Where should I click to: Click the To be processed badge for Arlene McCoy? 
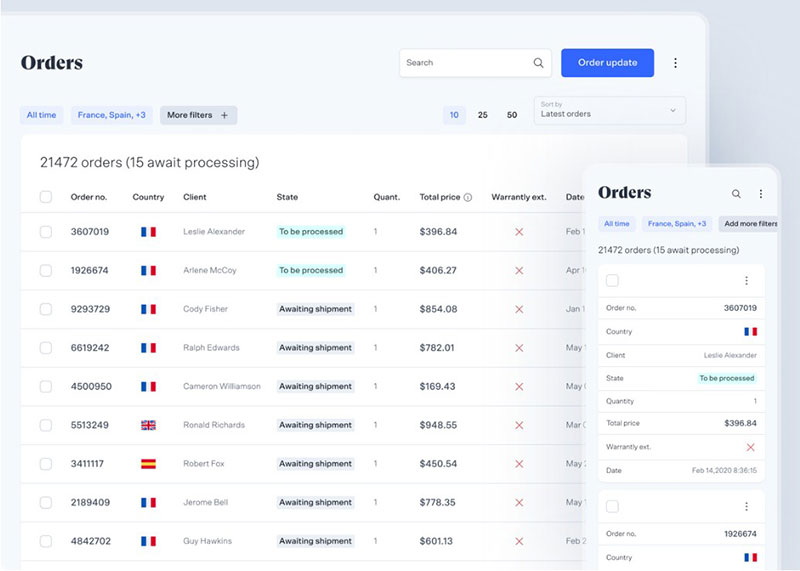pyautogui.click(x=311, y=270)
